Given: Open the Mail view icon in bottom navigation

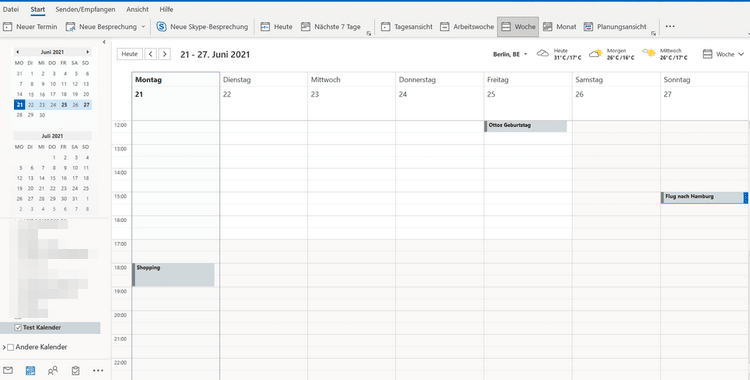Looking at the screenshot, I should (8, 370).
